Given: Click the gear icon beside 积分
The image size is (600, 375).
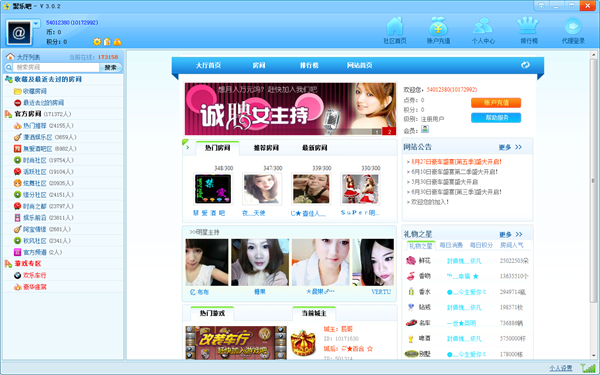Looking at the screenshot, I should click(97, 41).
